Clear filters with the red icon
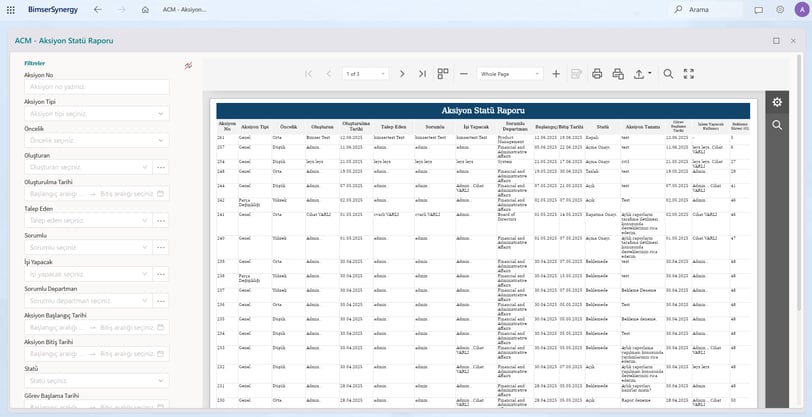This screenshot has height=417, width=812. coord(188,65)
